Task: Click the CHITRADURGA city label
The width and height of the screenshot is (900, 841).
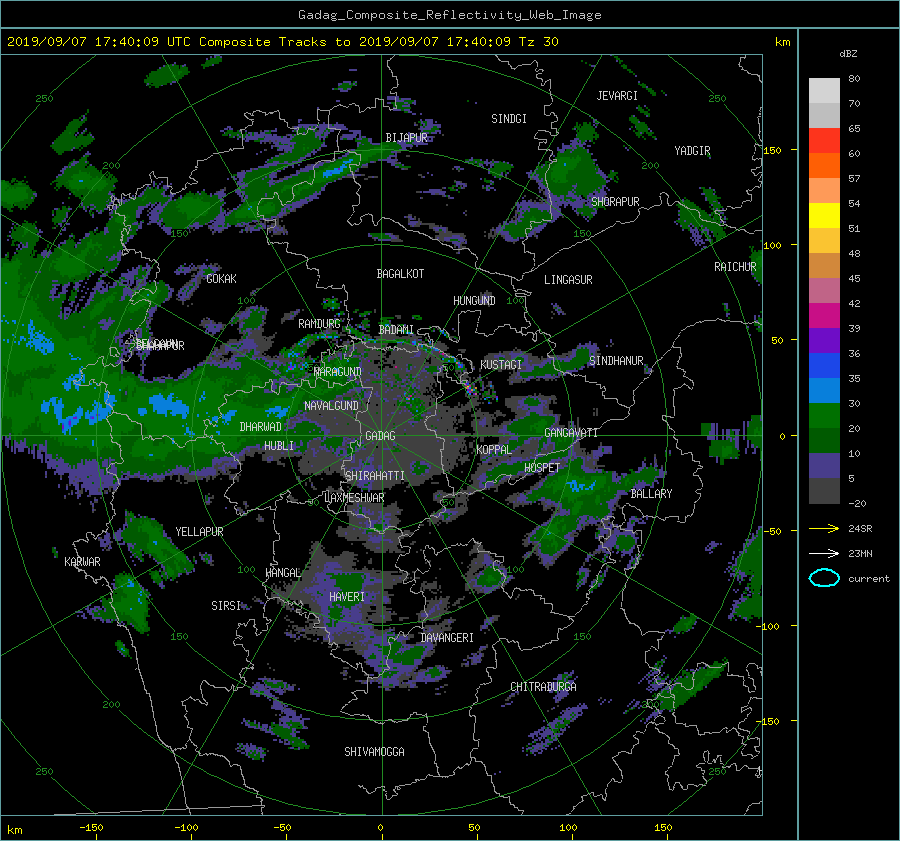Action: pyautogui.click(x=543, y=687)
